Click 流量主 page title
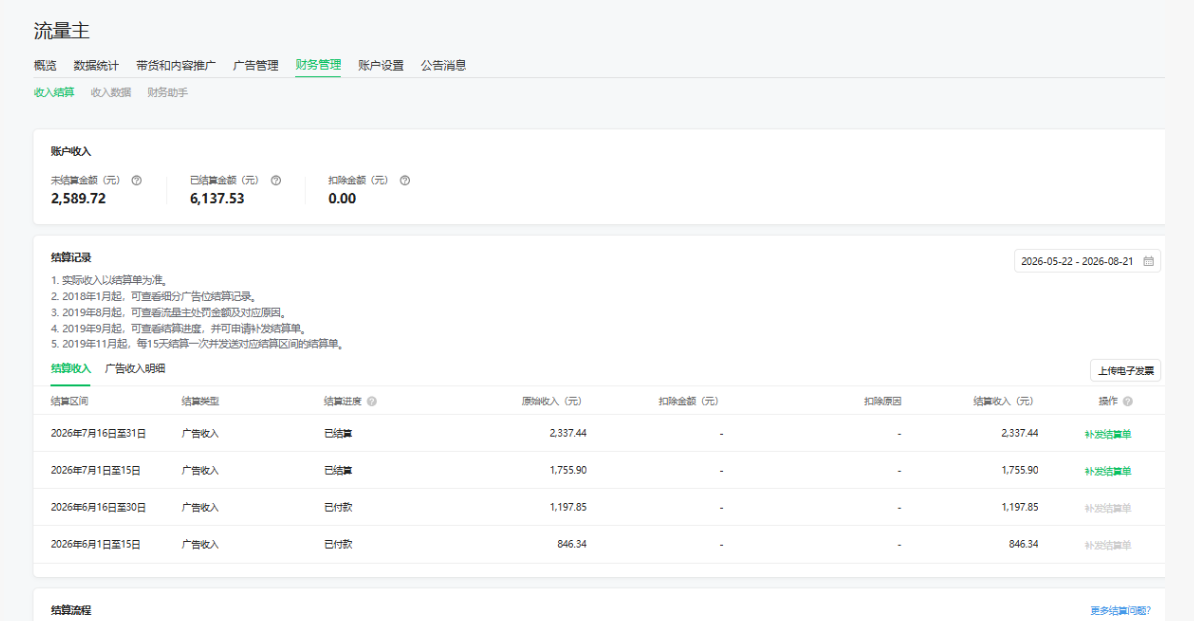This screenshot has height=621, width=1194. (62, 30)
